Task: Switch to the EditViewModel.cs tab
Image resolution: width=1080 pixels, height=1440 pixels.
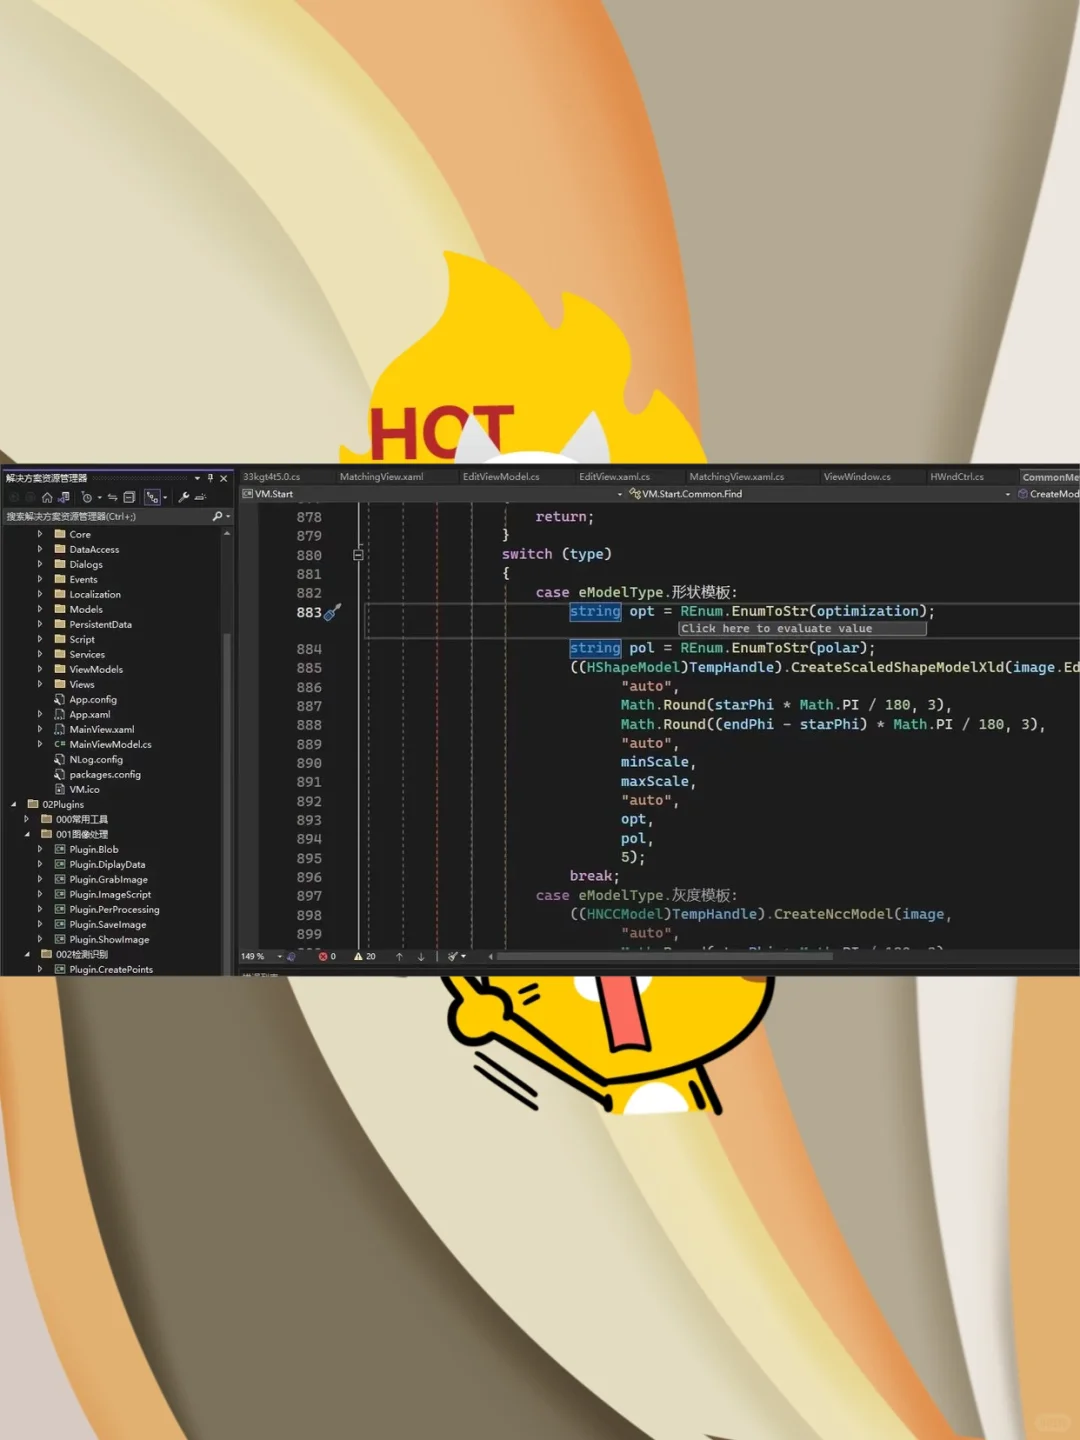Action: click(x=500, y=477)
